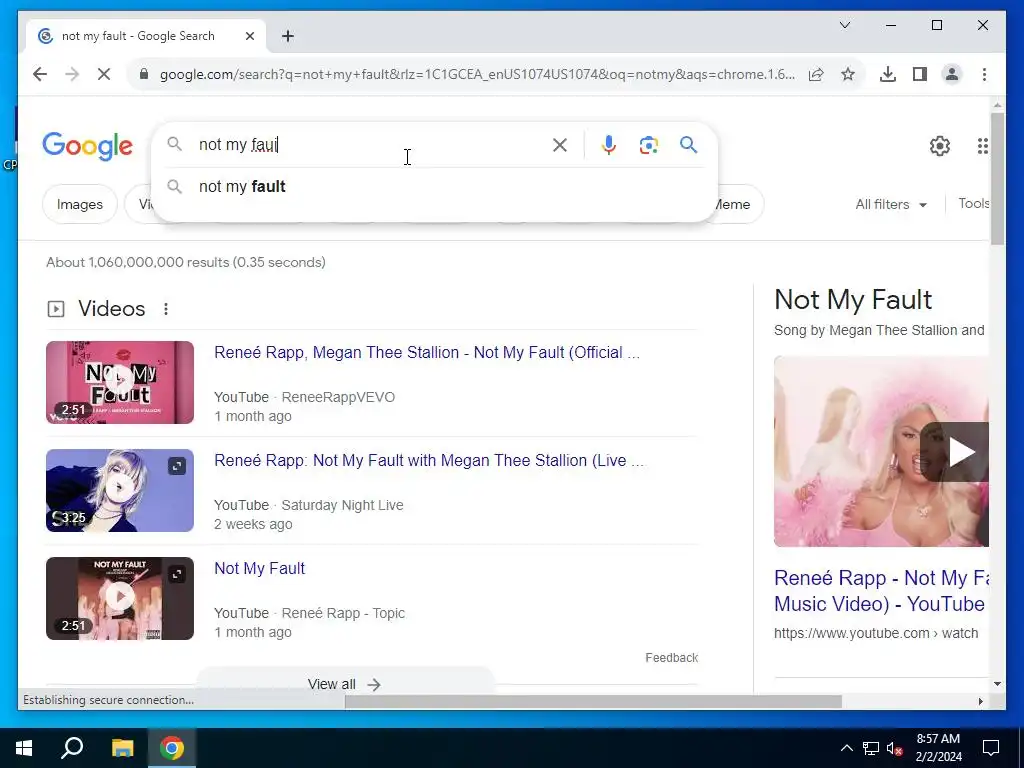Image resolution: width=1024 pixels, height=768 pixels.
Task: Open the Chrome profile avatar
Action: click(952, 74)
